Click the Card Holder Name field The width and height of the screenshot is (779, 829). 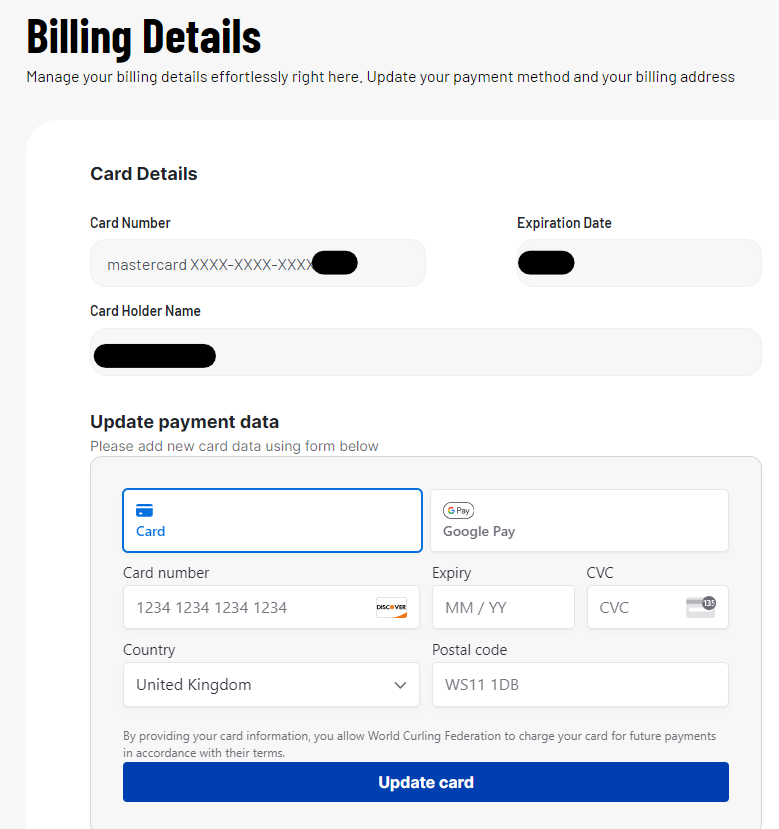click(x=425, y=353)
